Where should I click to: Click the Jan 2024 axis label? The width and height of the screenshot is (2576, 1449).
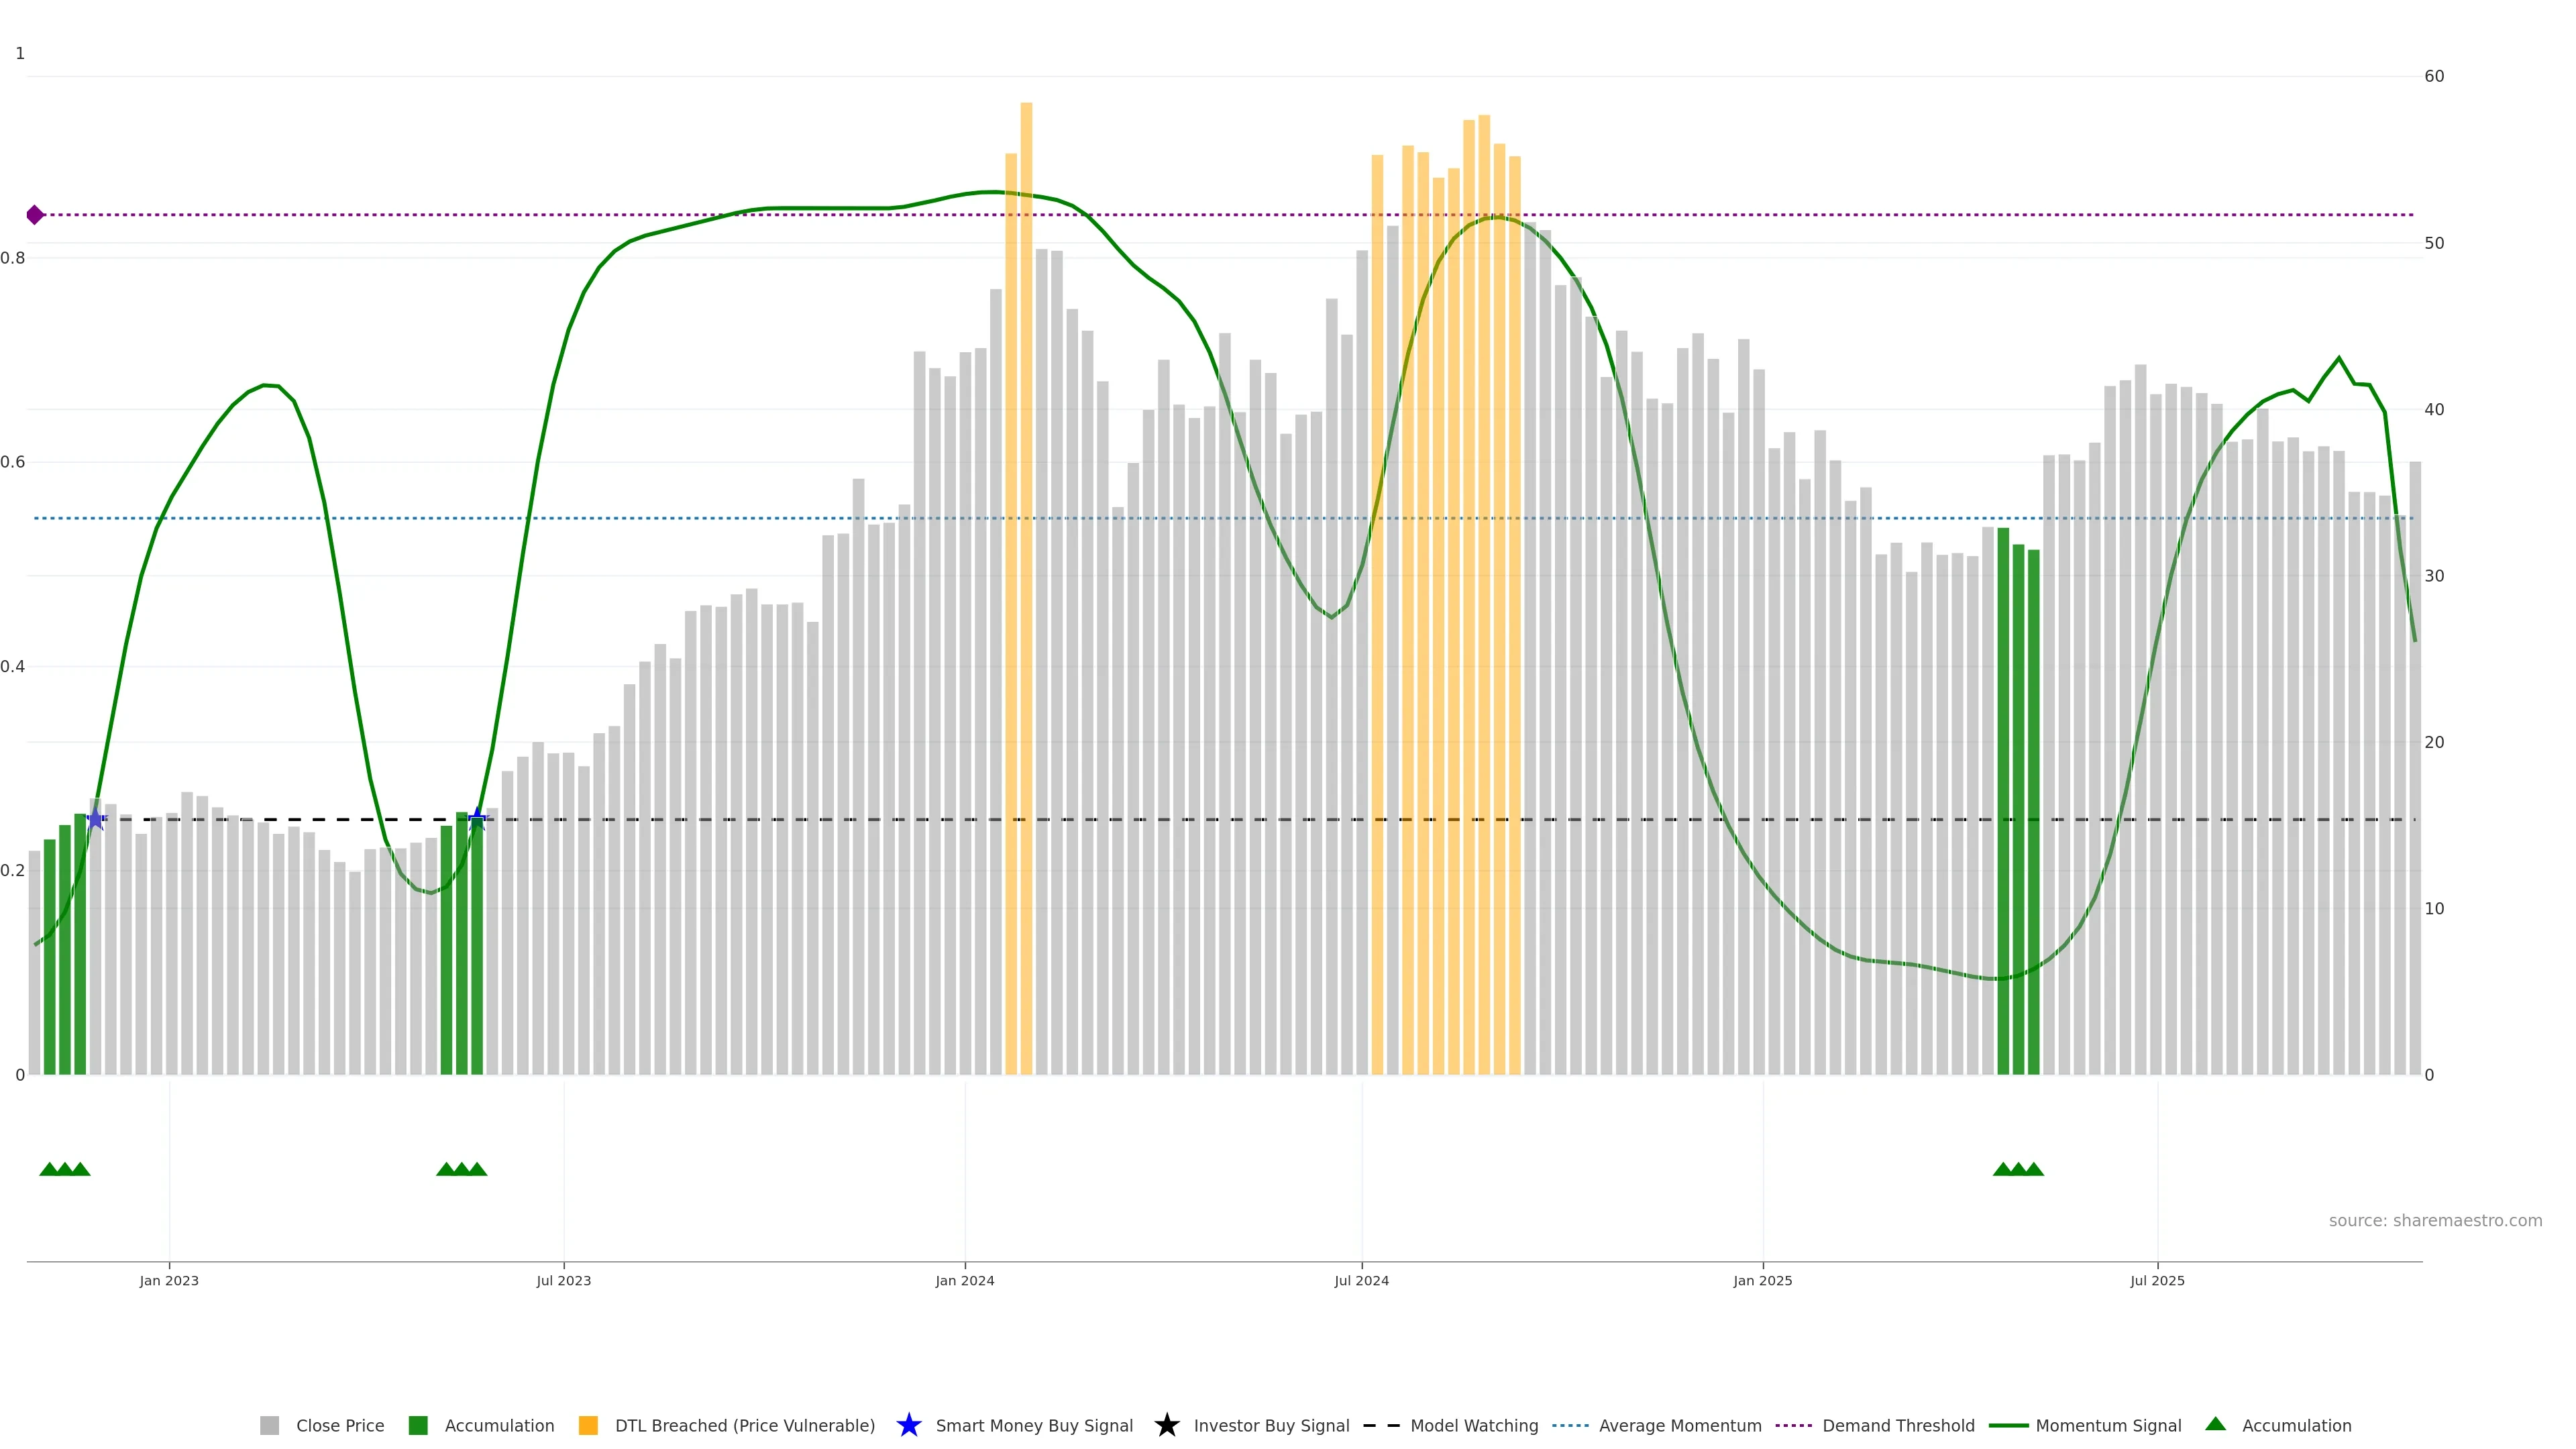964,1280
